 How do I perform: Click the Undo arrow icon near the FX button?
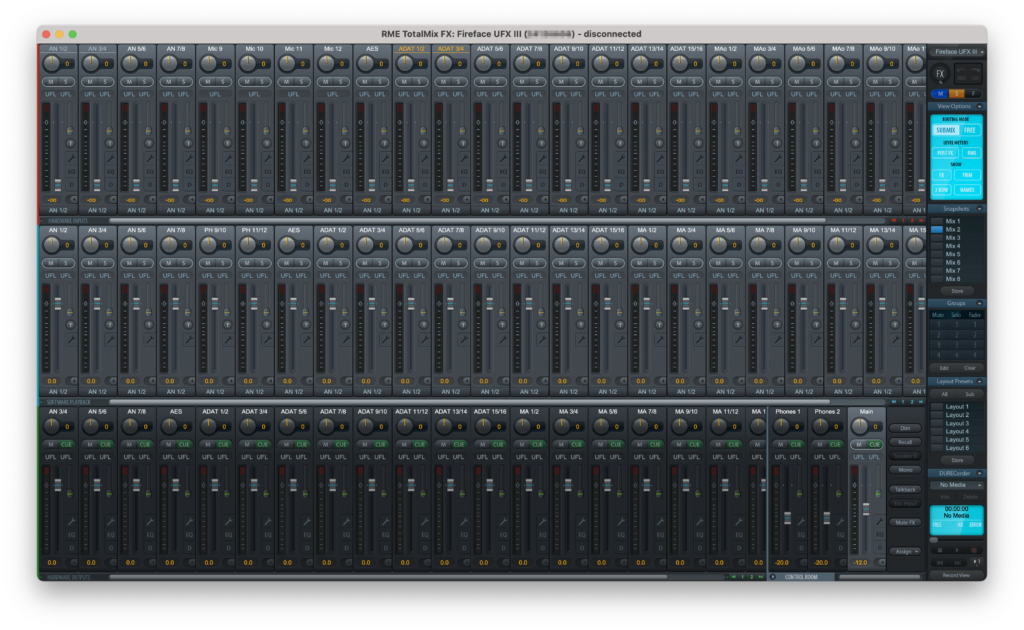pyautogui.click(x=961, y=73)
